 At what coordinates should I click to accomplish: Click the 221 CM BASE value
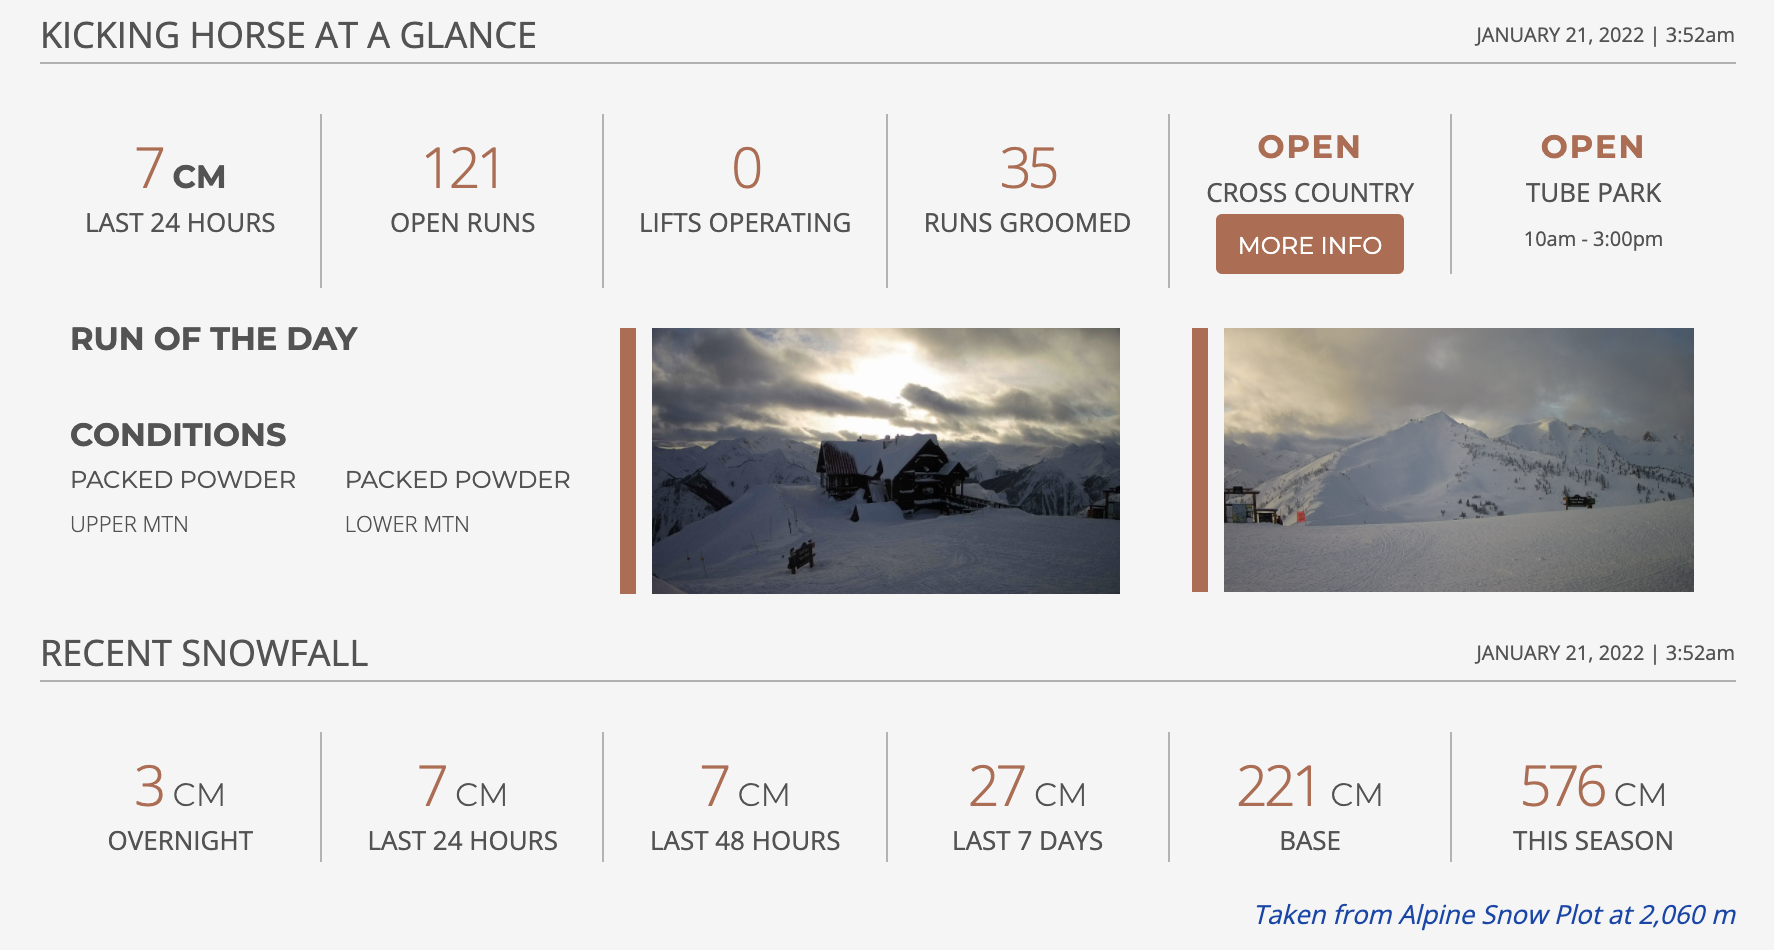tap(1310, 787)
